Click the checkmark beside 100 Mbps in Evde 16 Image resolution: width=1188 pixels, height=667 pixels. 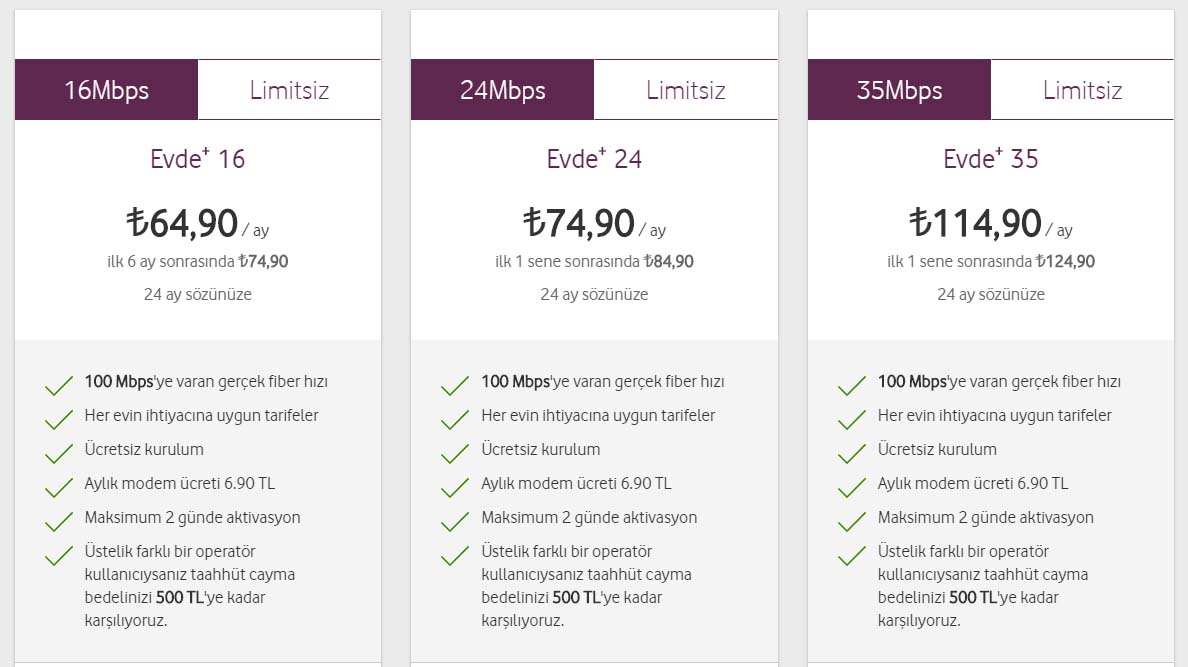59,386
